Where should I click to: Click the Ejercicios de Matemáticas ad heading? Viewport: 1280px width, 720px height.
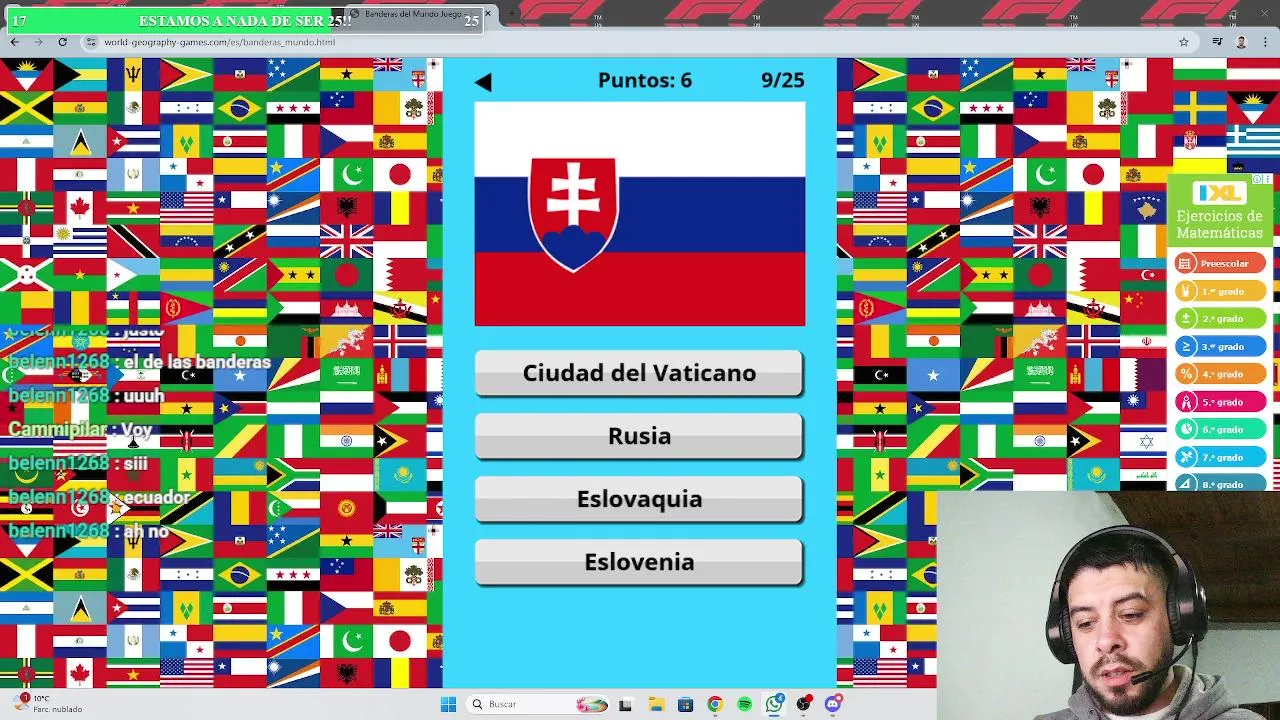coord(1219,224)
